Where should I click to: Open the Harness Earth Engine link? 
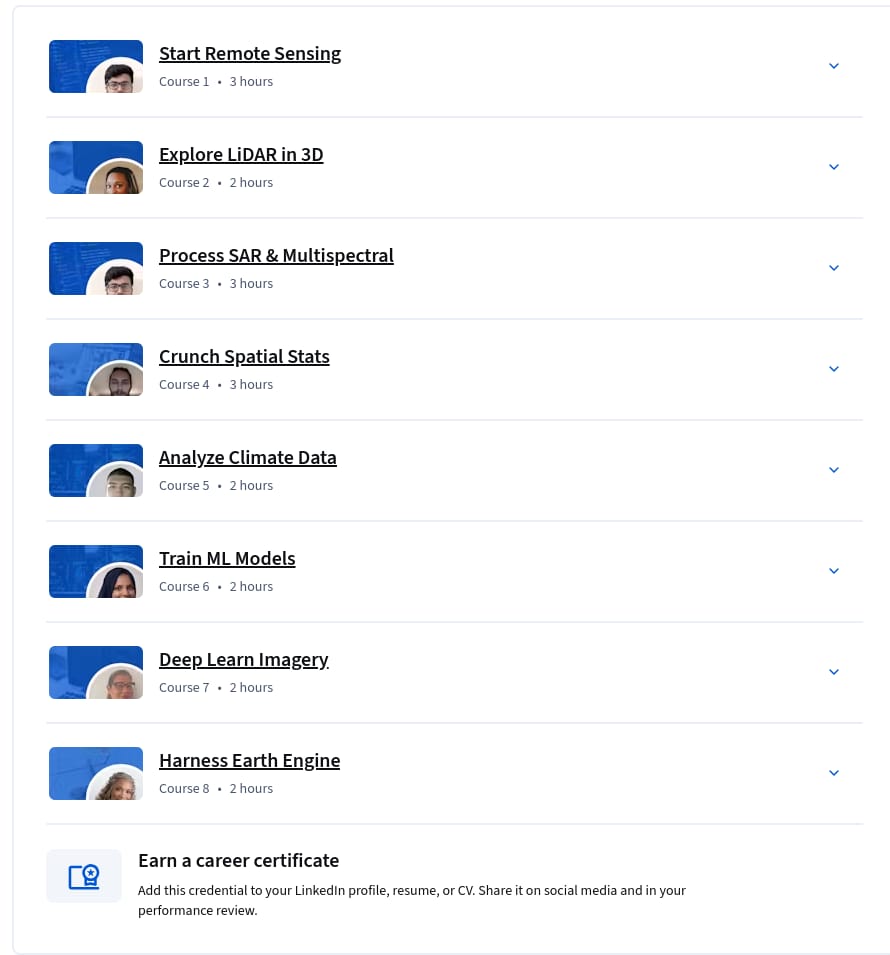pyautogui.click(x=250, y=761)
